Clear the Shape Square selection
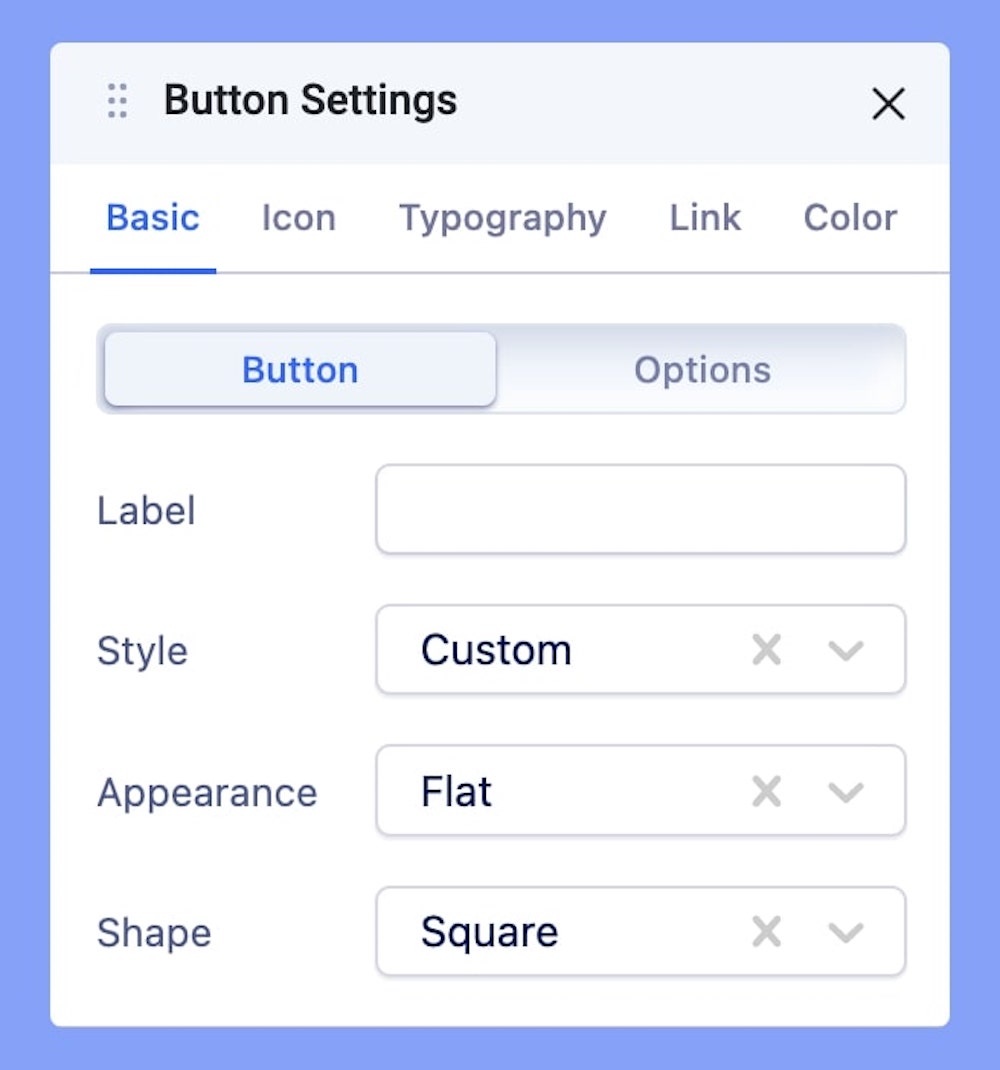The height and width of the screenshot is (1070, 1000). click(766, 932)
